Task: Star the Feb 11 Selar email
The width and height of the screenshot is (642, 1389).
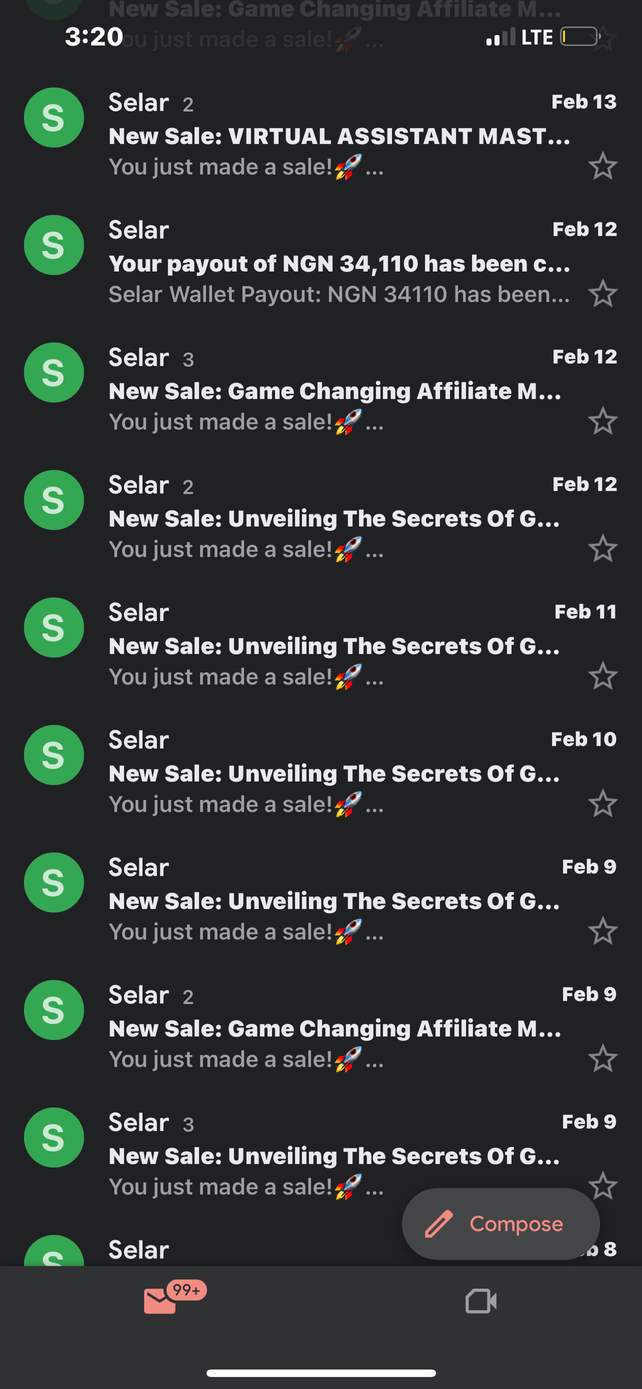Action: [x=602, y=677]
